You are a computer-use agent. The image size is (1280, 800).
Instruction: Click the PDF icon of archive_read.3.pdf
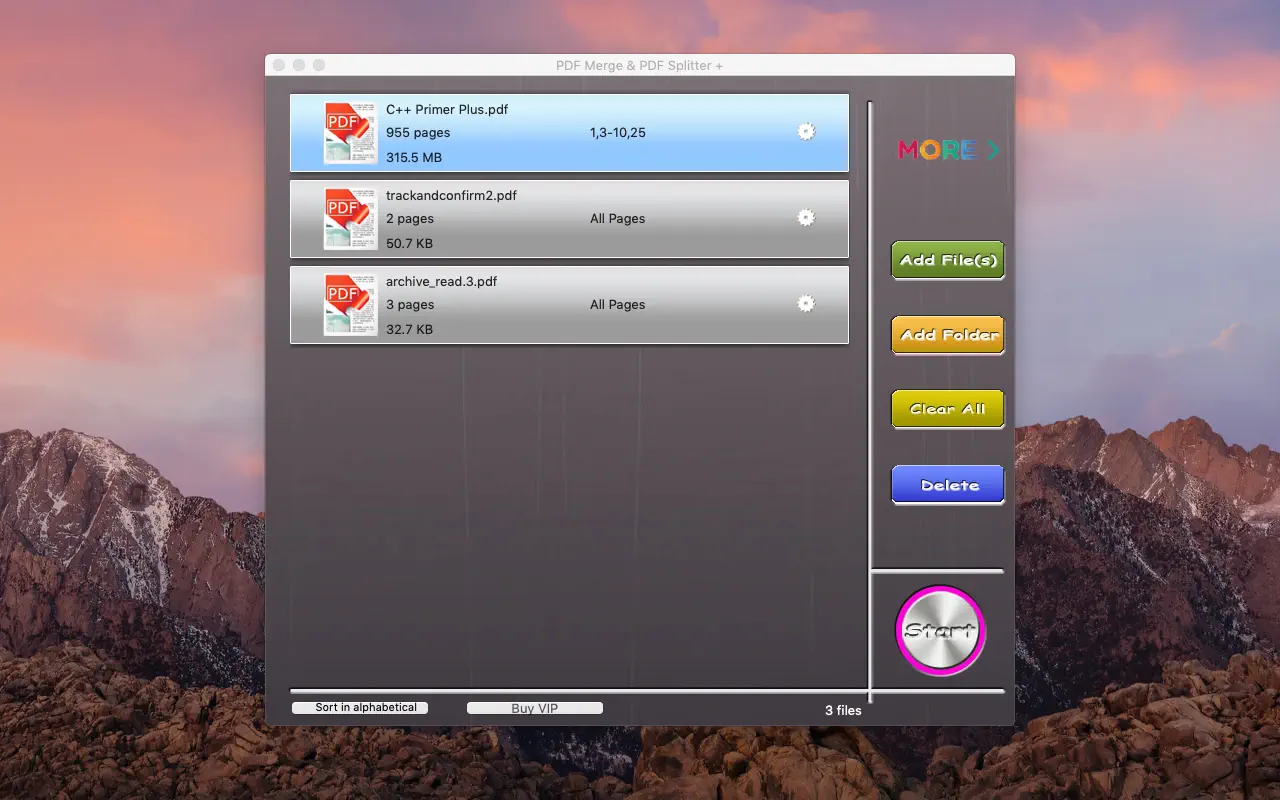(x=350, y=305)
